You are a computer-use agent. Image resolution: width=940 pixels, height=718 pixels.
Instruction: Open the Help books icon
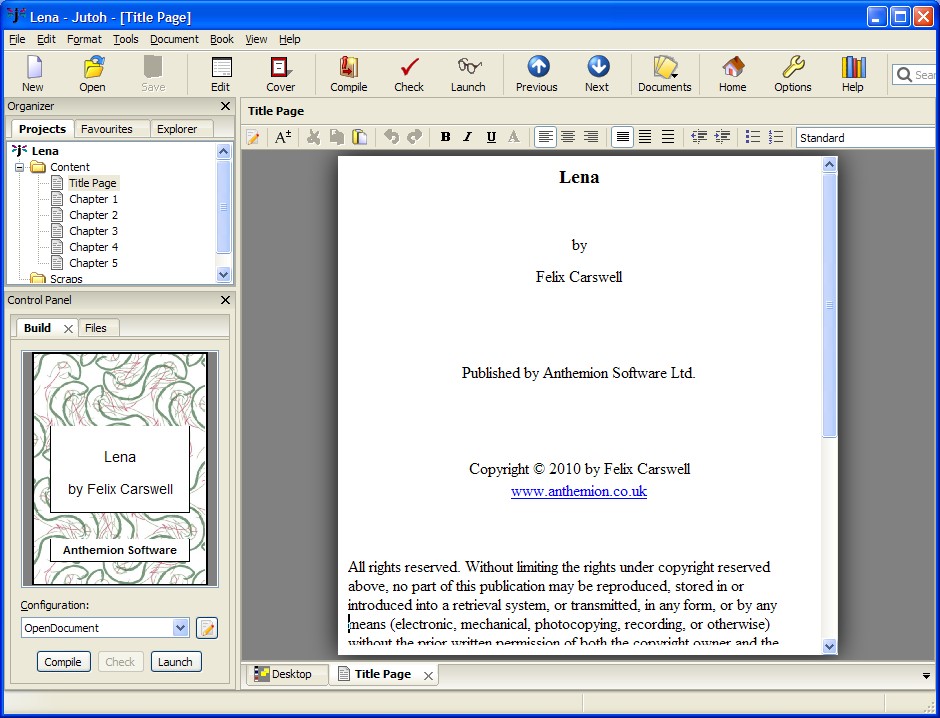pos(852,74)
